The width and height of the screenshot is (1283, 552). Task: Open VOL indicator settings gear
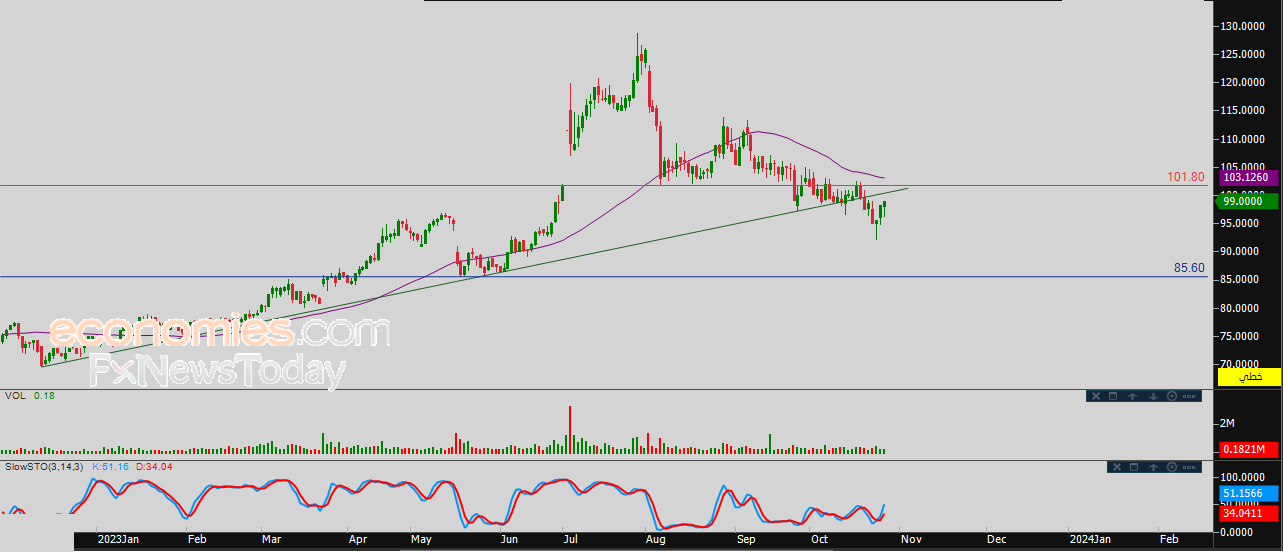point(1172,396)
